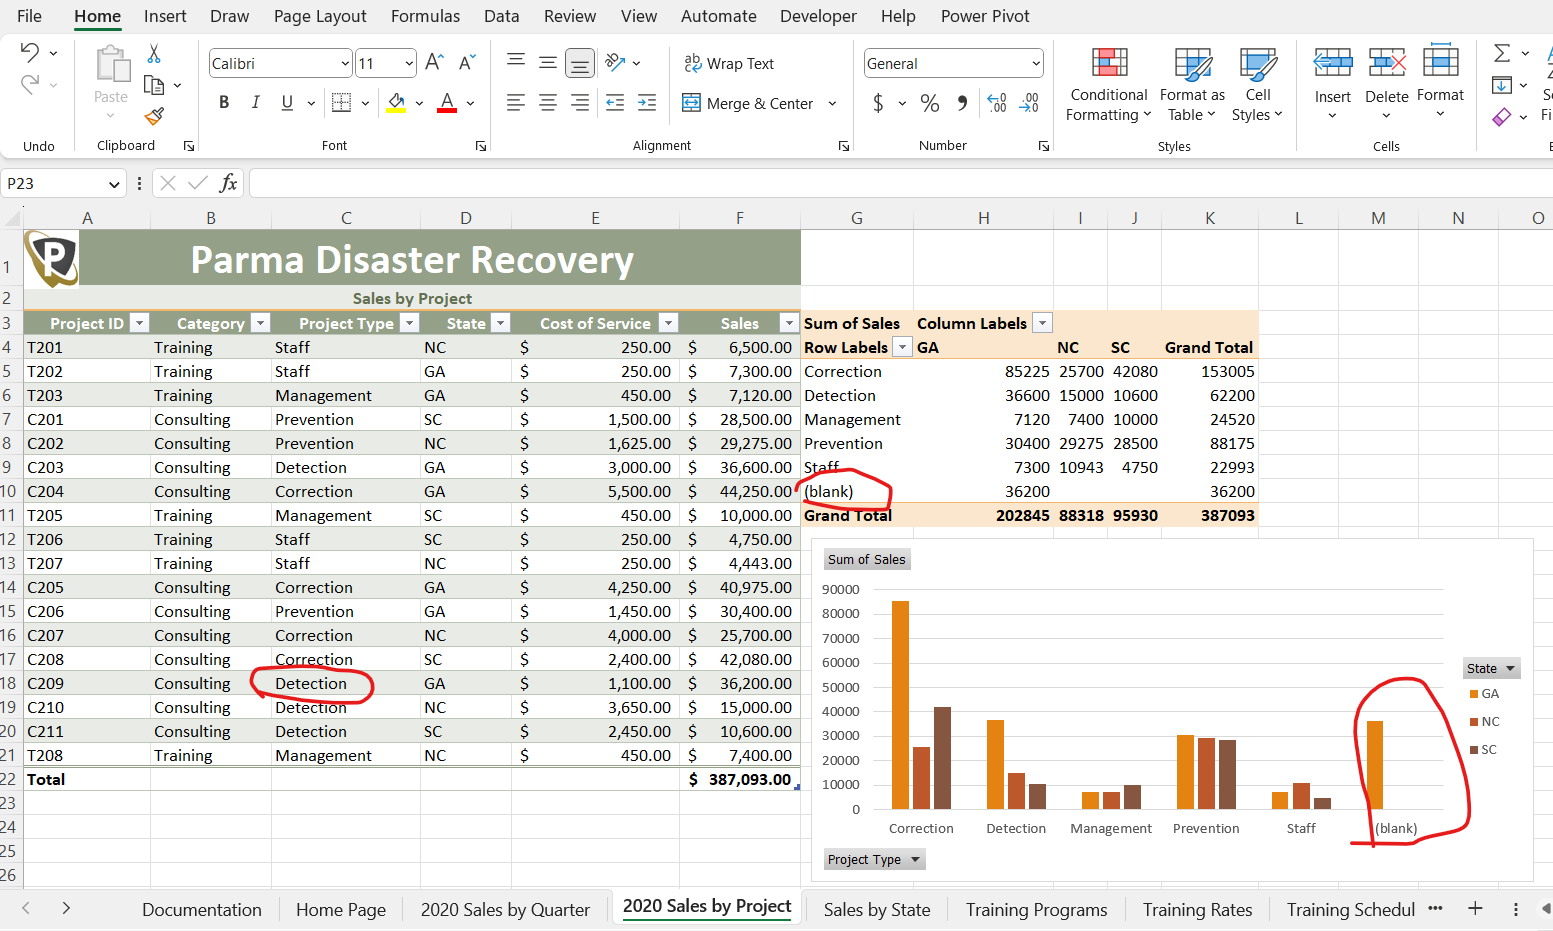The height and width of the screenshot is (931, 1553).
Task: Activate the Format Painter
Action: tap(155, 116)
